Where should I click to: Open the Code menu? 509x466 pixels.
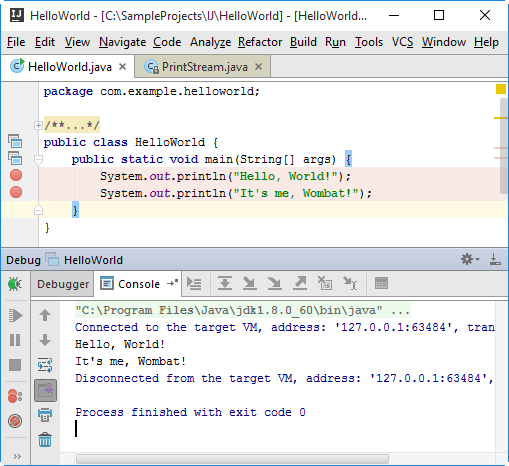tap(167, 42)
